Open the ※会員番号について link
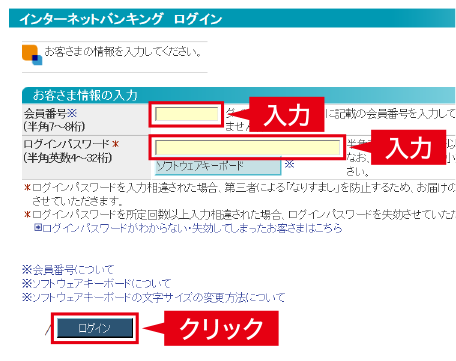The width and height of the screenshot is (456, 361). click(x=68, y=269)
